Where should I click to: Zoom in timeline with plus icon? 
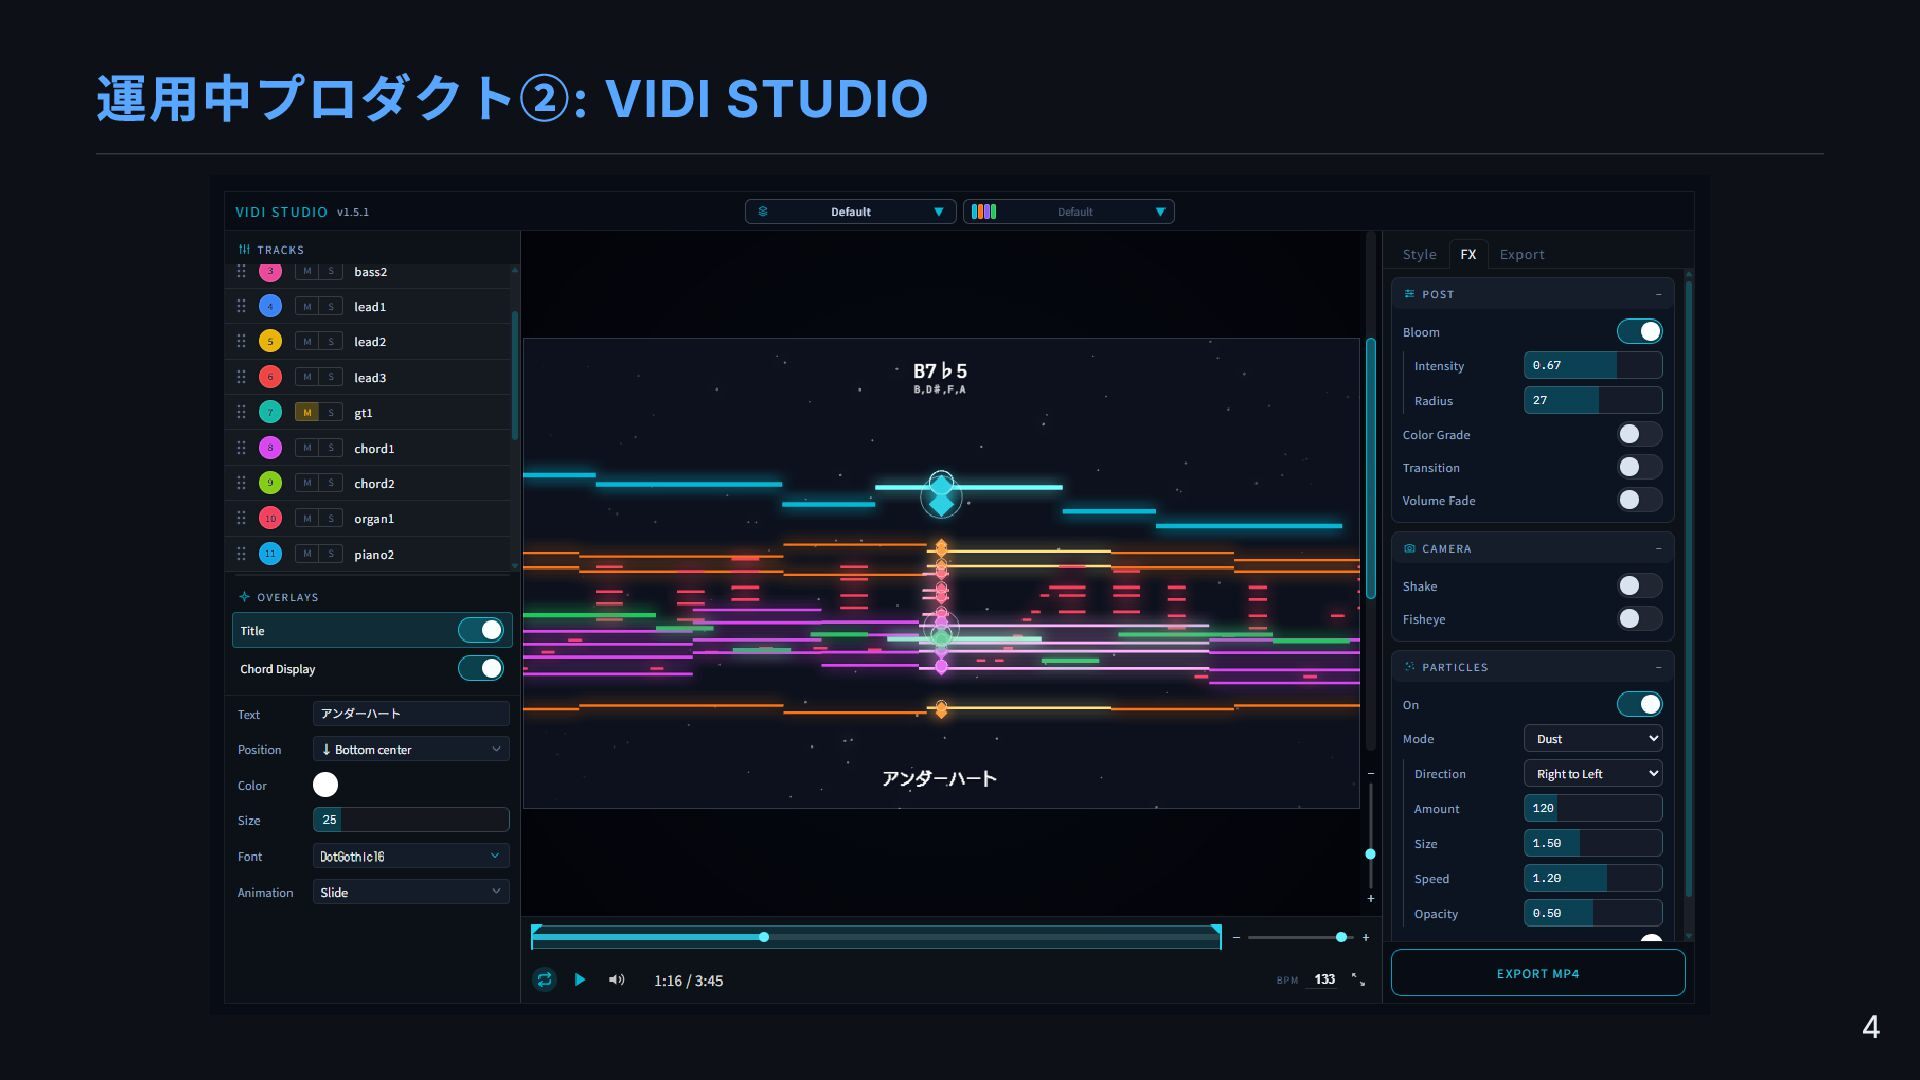[x=1366, y=938]
